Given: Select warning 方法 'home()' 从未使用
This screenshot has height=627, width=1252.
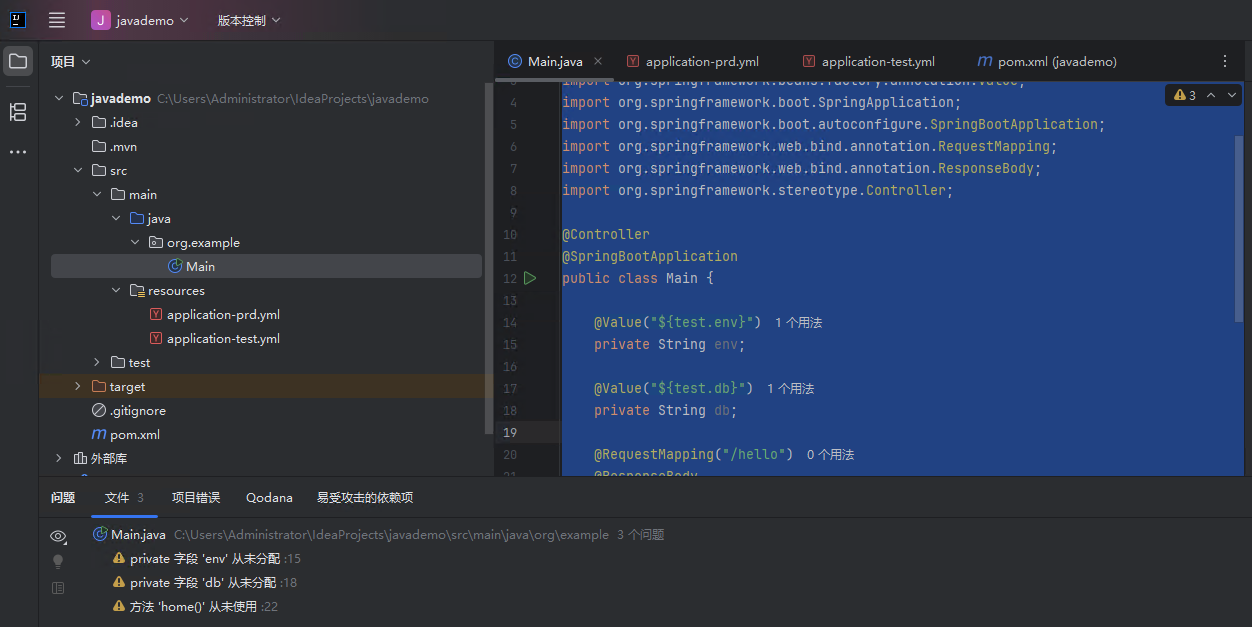Looking at the screenshot, I should [195, 607].
